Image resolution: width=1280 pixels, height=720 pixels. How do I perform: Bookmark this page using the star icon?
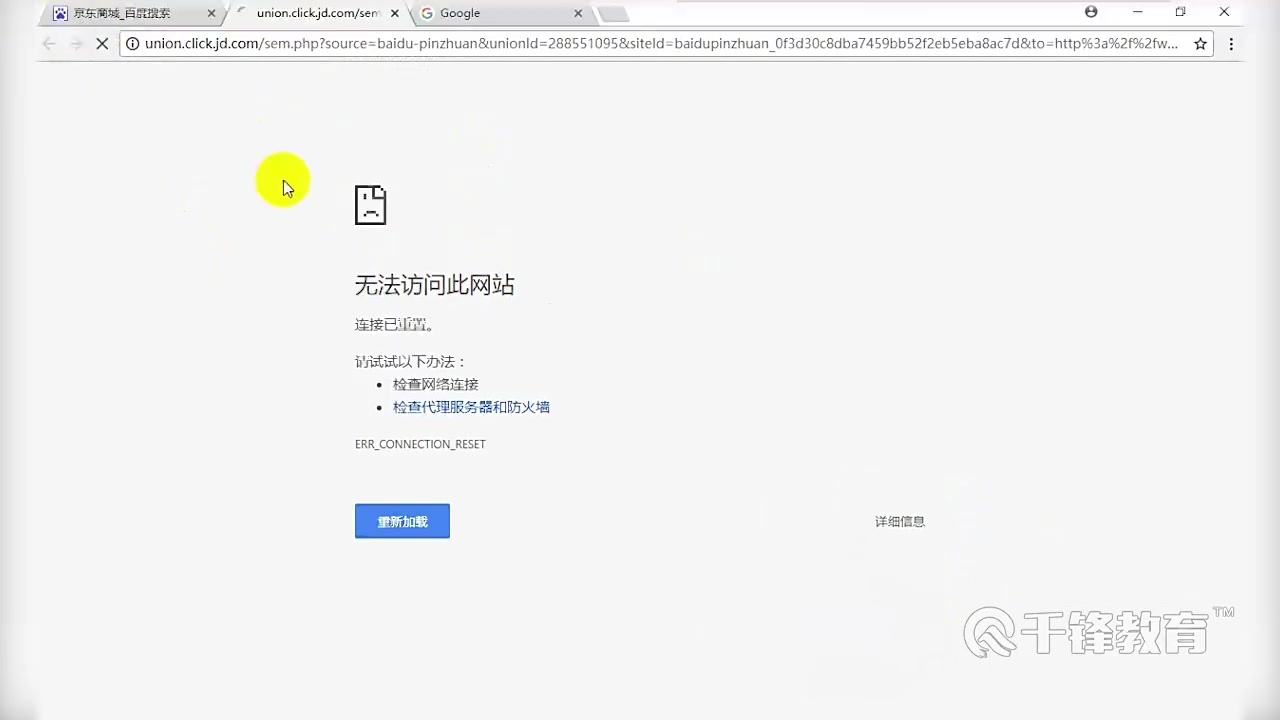tap(1200, 44)
